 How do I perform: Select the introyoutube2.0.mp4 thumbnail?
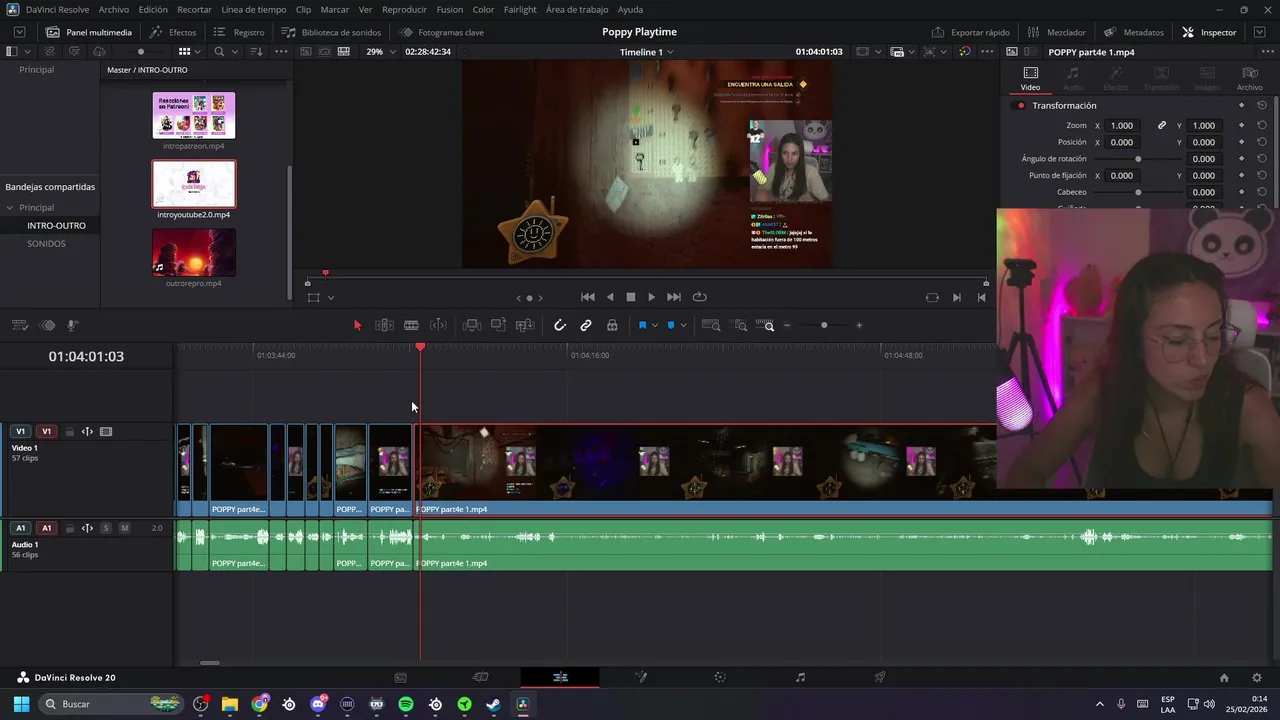coord(194,184)
